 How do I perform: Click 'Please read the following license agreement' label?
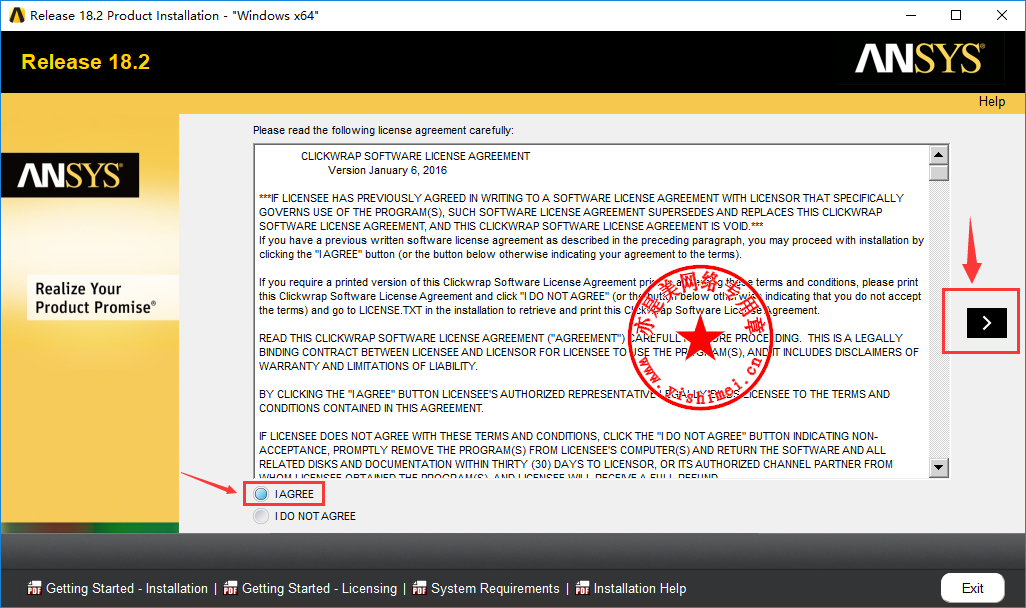[383, 130]
